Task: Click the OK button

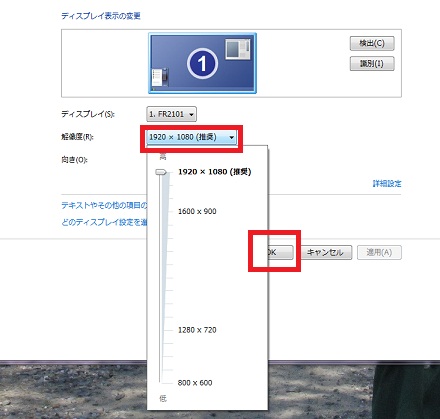Action: (x=280, y=252)
